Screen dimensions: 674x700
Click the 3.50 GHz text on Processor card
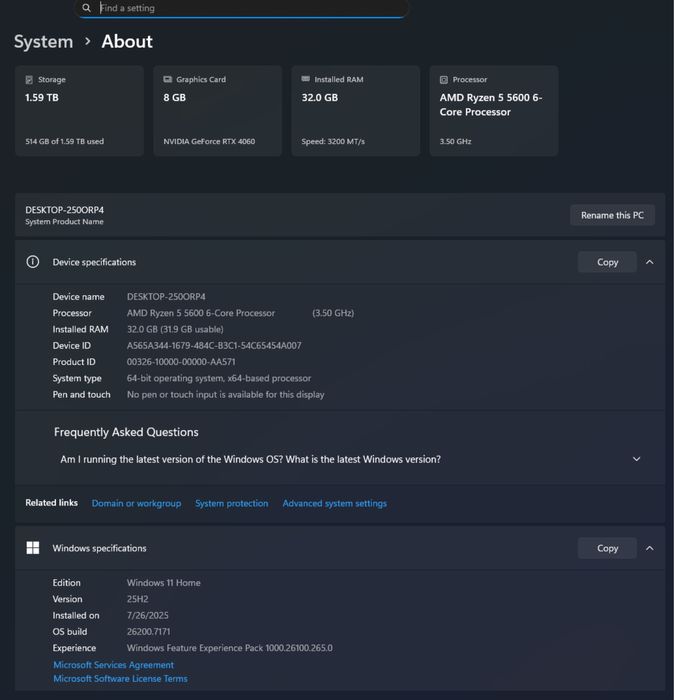456,142
